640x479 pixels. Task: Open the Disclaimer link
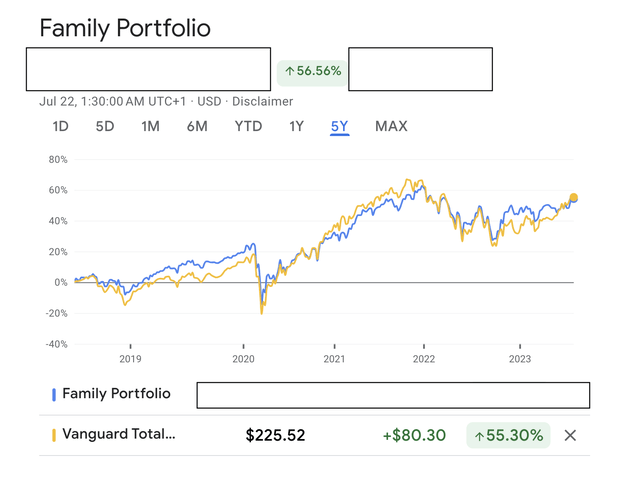263,101
